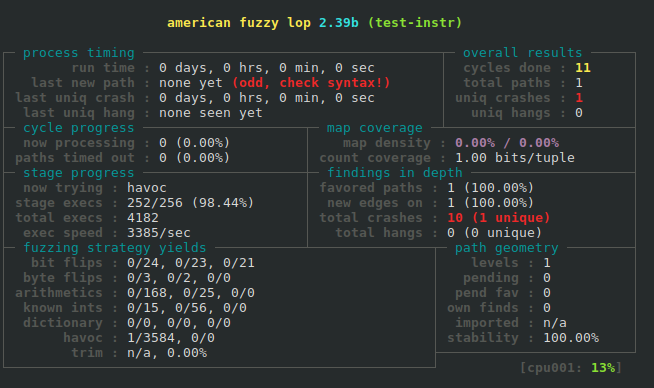Click the uniq crashes red count
Viewport: 654px width, 388px height.
[x=579, y=98]
